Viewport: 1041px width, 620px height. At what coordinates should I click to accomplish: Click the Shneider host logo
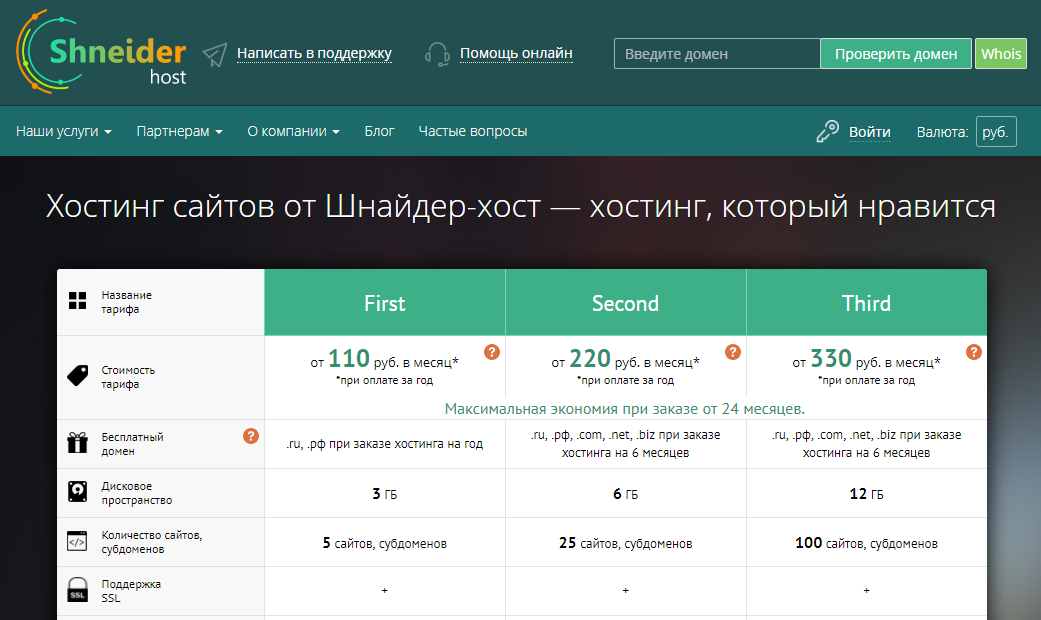pos(100,52)
